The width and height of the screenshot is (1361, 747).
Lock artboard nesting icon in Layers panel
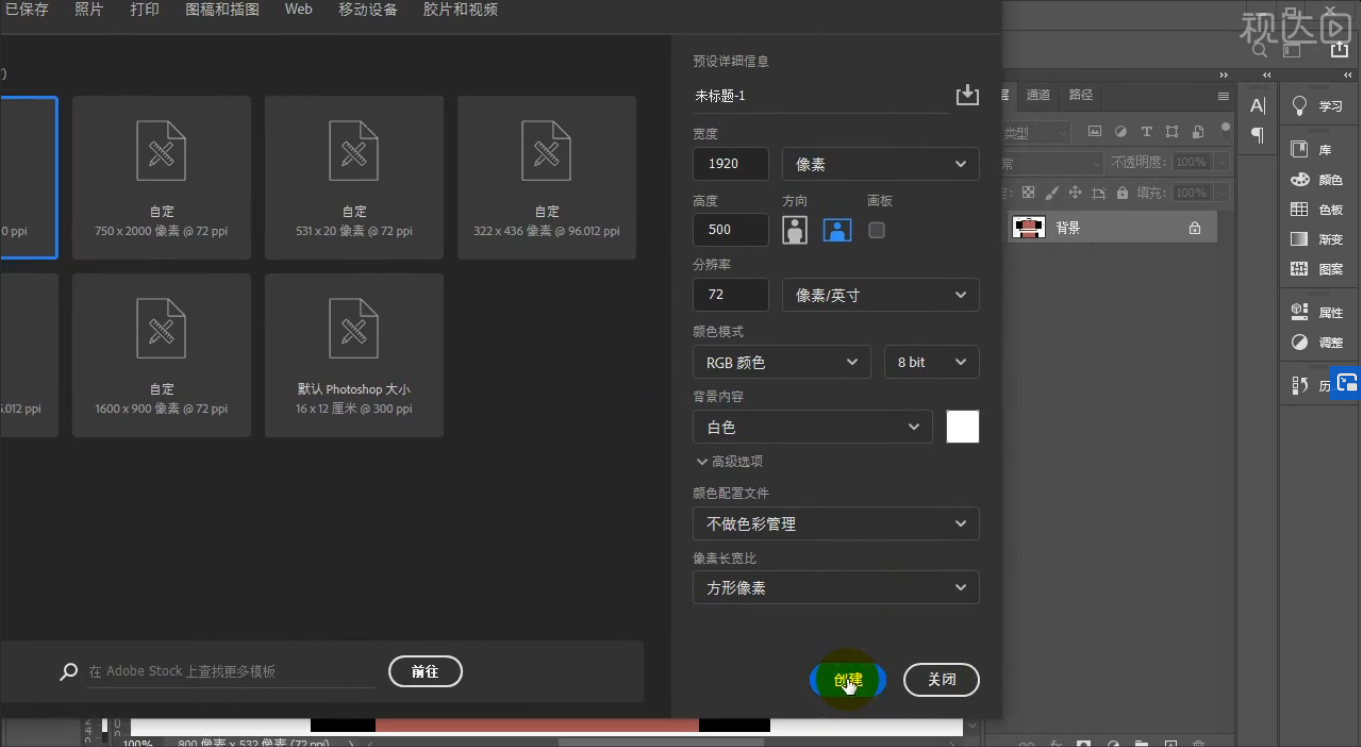coord(1099,193)
